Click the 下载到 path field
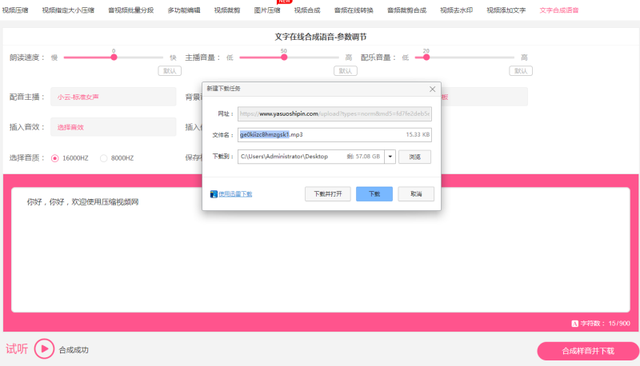 pos(311,157)
